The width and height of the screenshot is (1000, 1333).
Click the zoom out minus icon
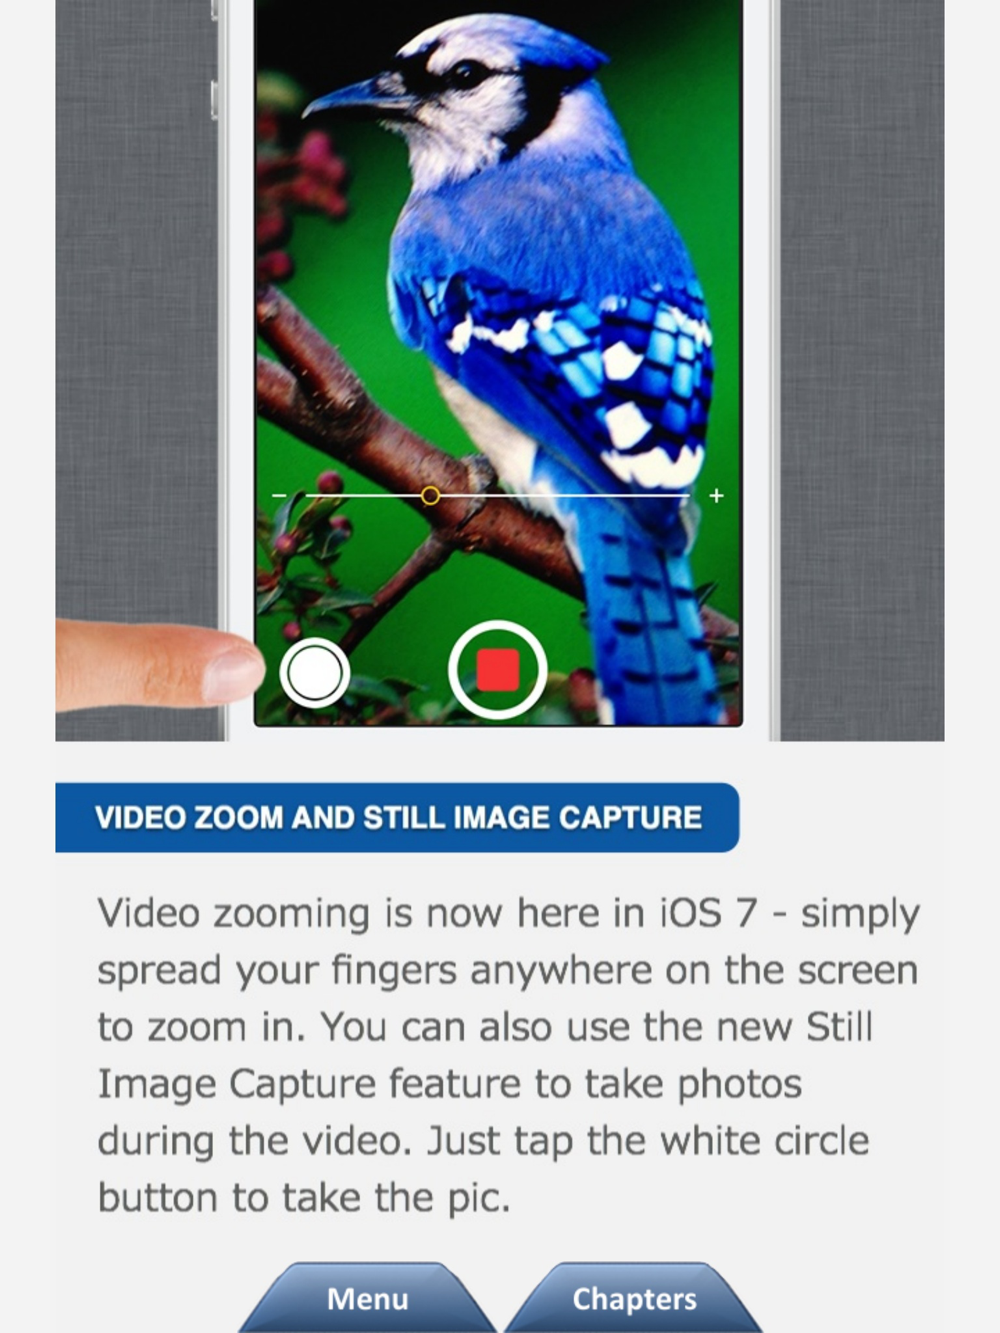pos(280,495)
